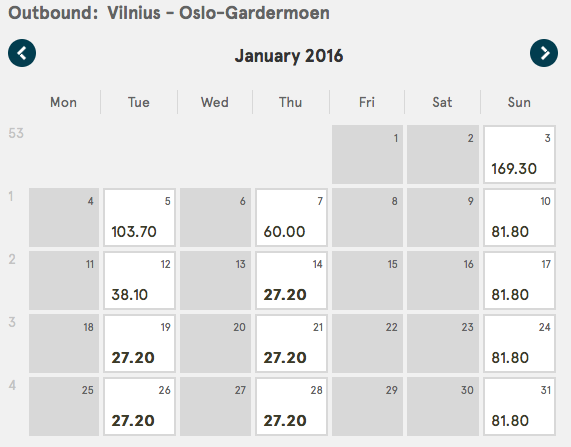Click the January 2016 month heading

click(289, 56)
